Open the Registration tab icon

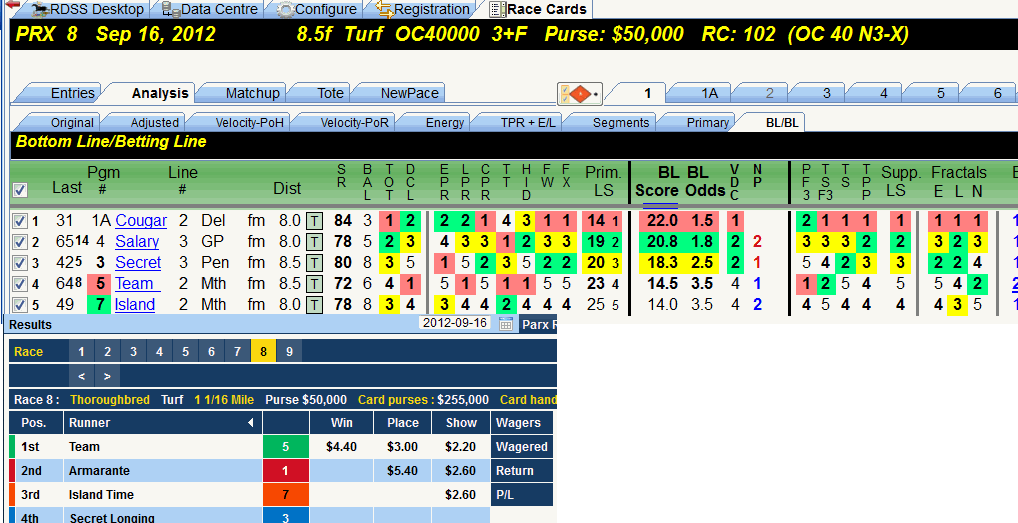384,10
